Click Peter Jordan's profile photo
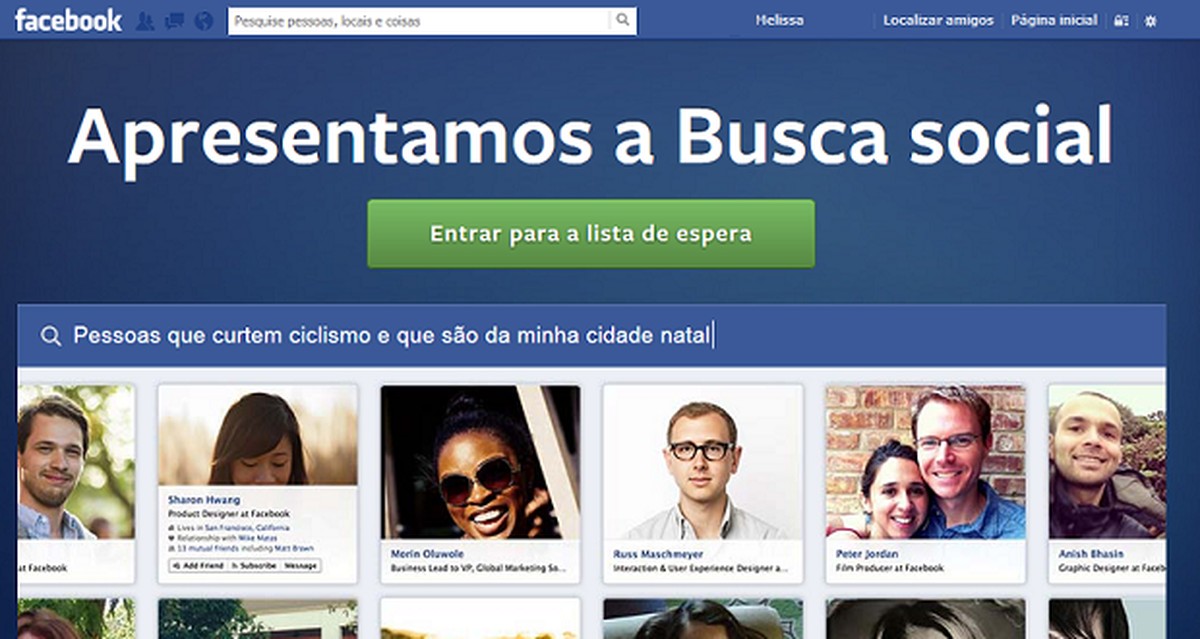 tap(925, 463)
